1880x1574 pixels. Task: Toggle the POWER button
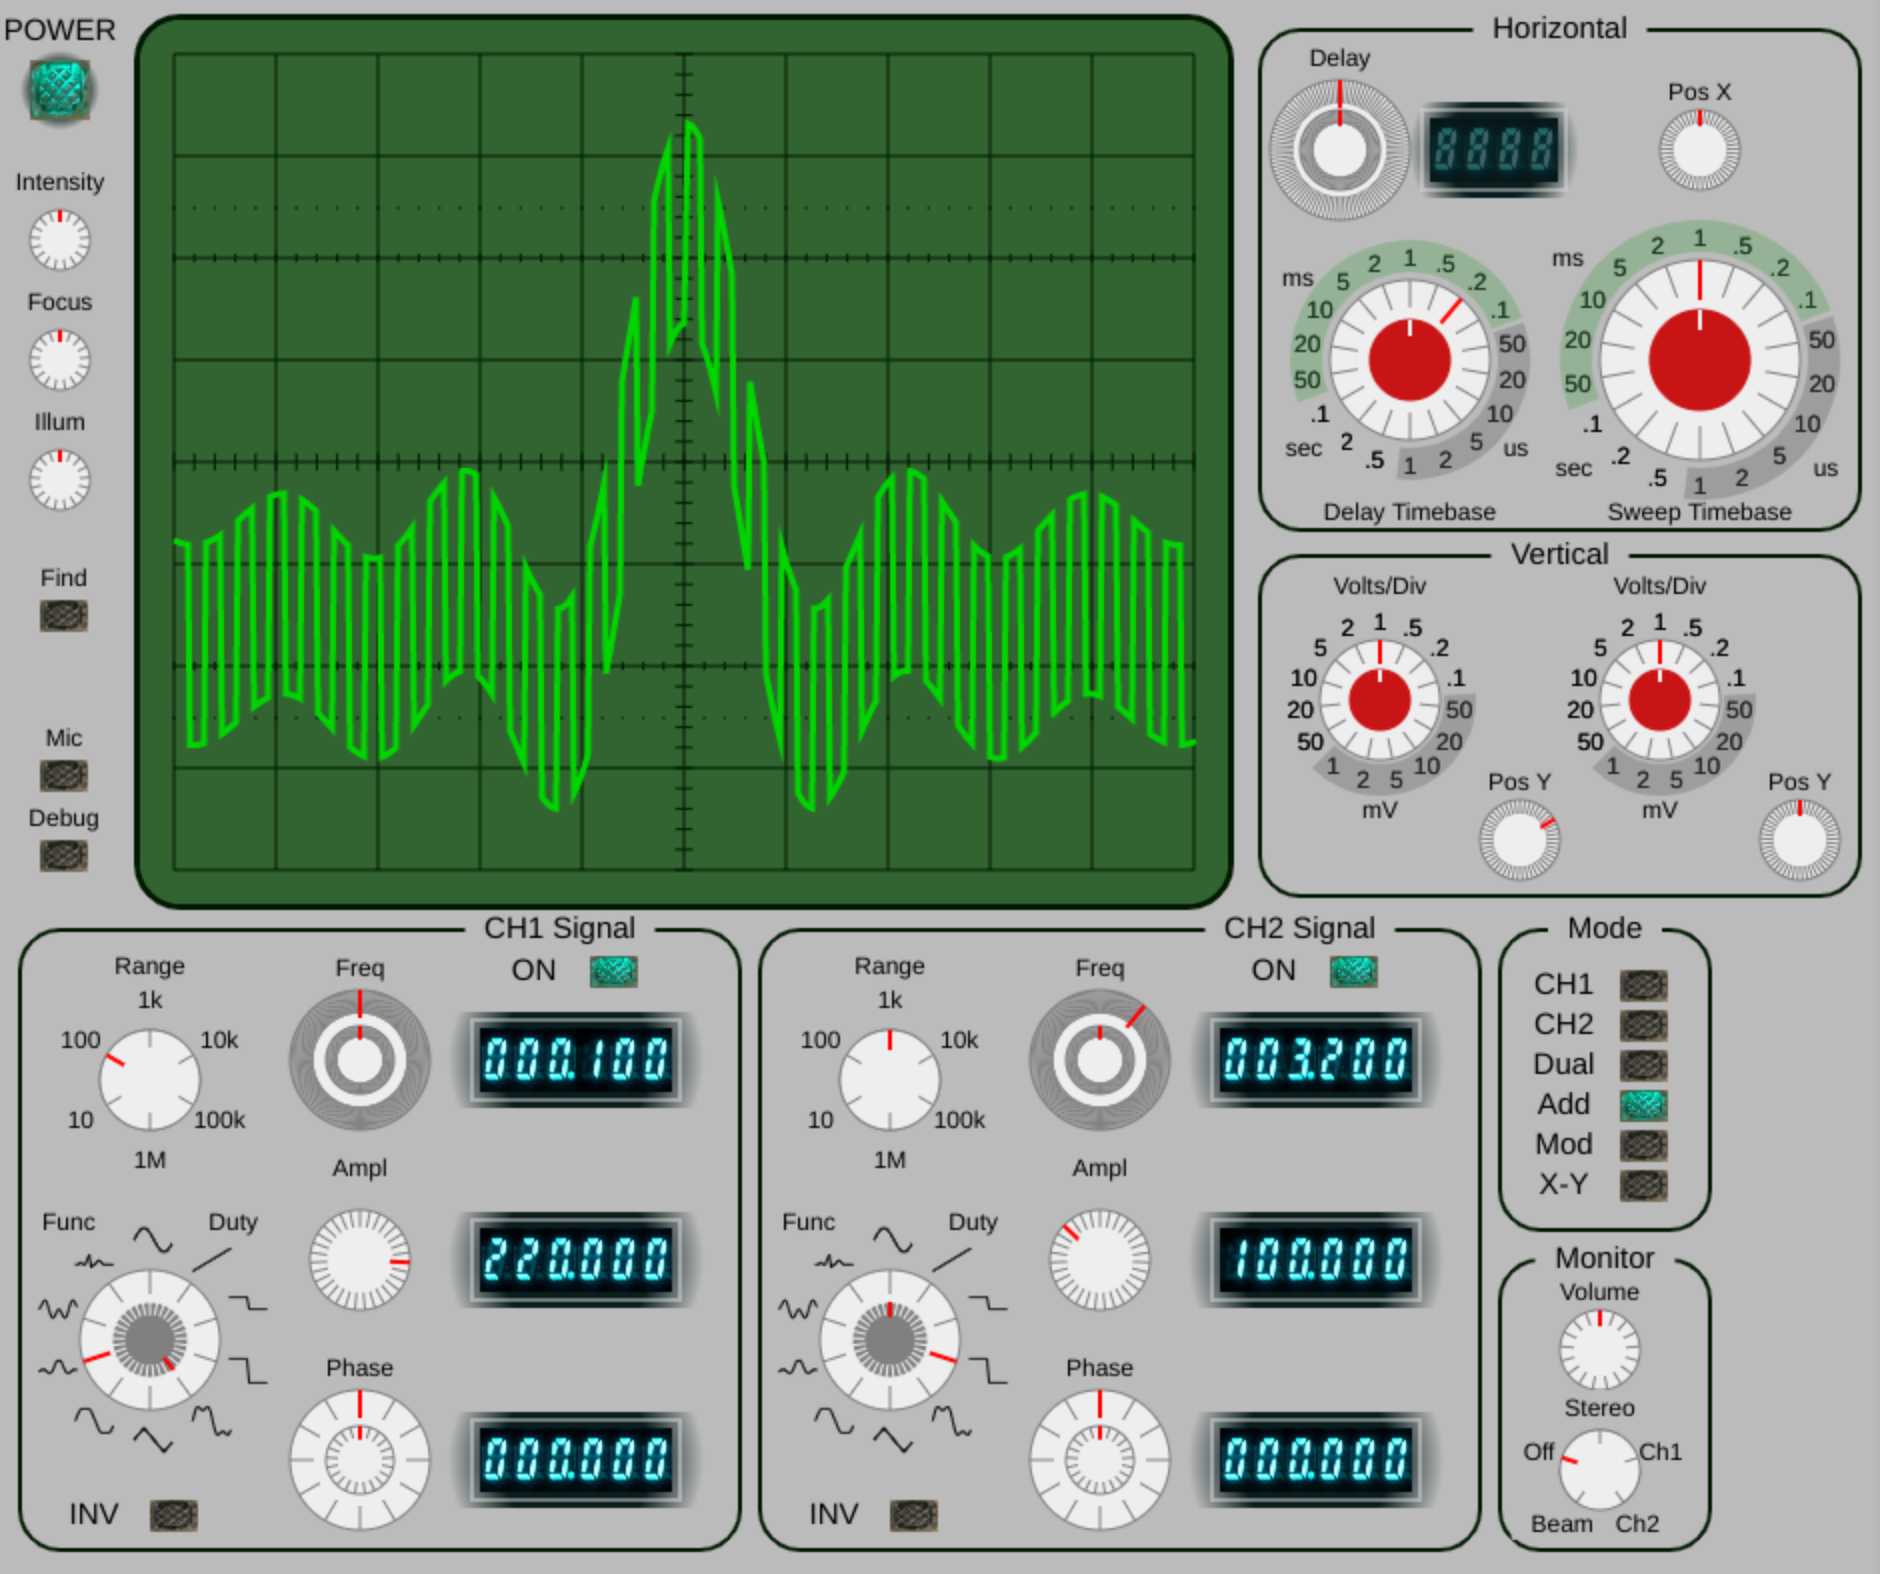coord(60,90)
